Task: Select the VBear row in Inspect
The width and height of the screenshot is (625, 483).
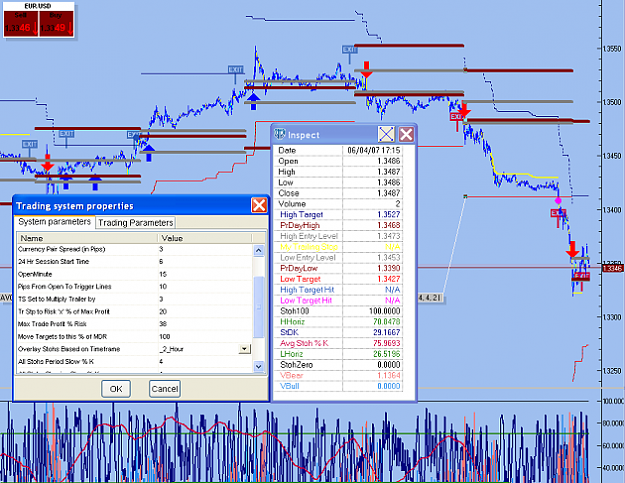Action: (x=339, y=375)
